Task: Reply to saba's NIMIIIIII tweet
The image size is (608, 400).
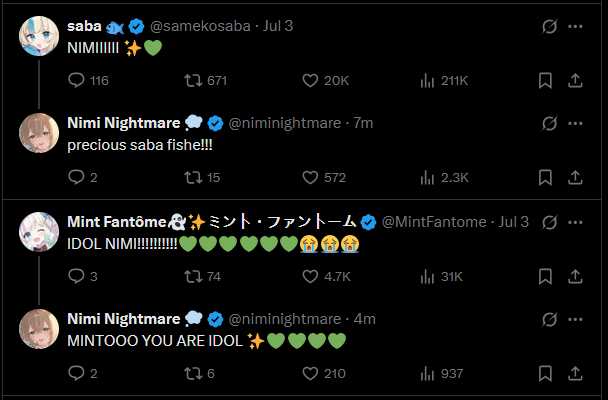Action: (x=77, y=80)
